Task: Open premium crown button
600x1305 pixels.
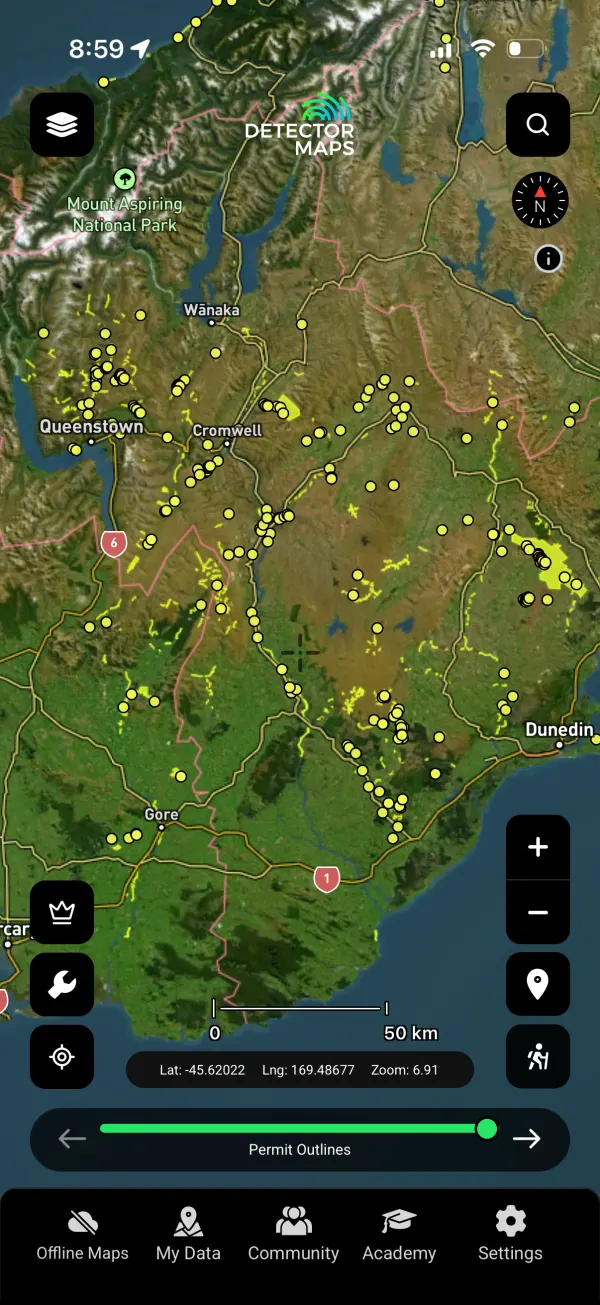Action: click(62, 913)
